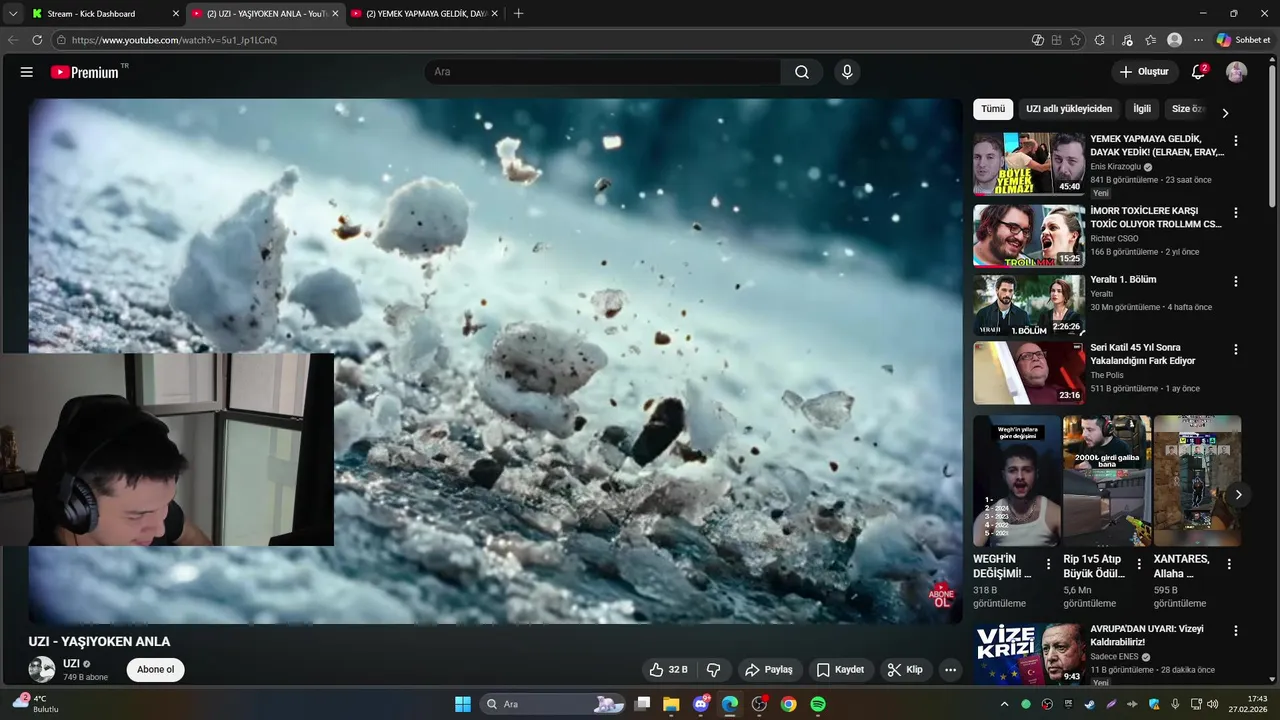Go to YouTube Premium home logo
Viewport: 1280px width, 720px height.
(85, 72)
